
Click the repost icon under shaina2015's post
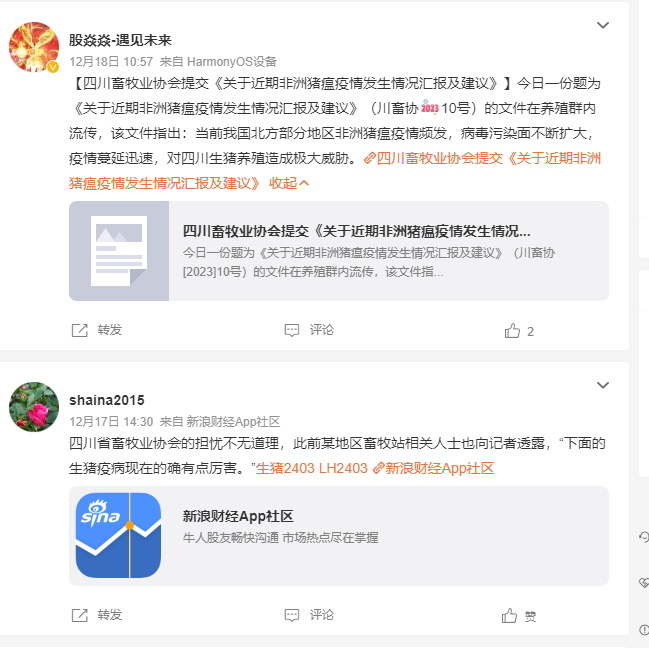coord(80,615)
